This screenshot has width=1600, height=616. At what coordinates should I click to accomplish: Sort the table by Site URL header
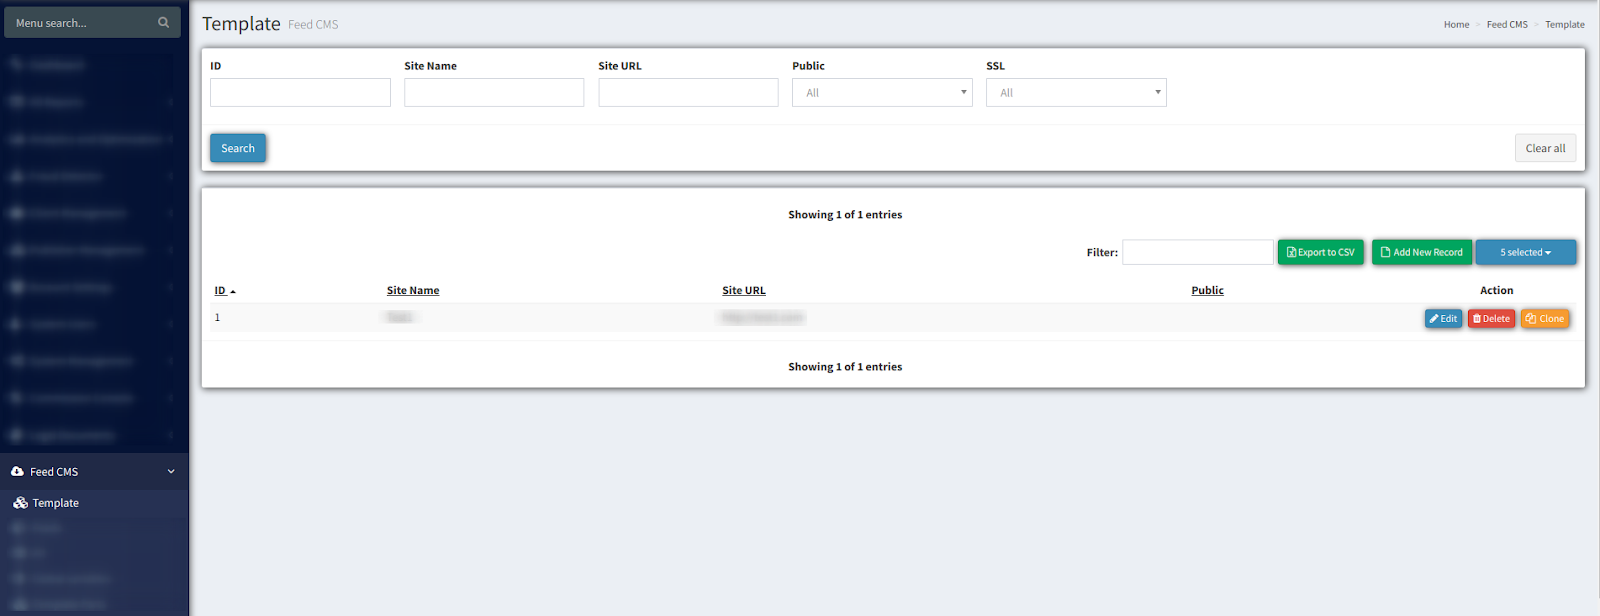point(743,291)
